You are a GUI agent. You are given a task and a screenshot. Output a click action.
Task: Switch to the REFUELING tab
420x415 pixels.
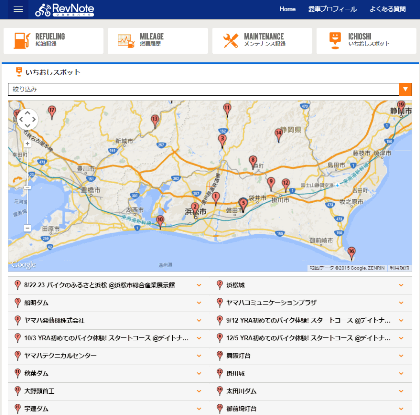(53, 41)
